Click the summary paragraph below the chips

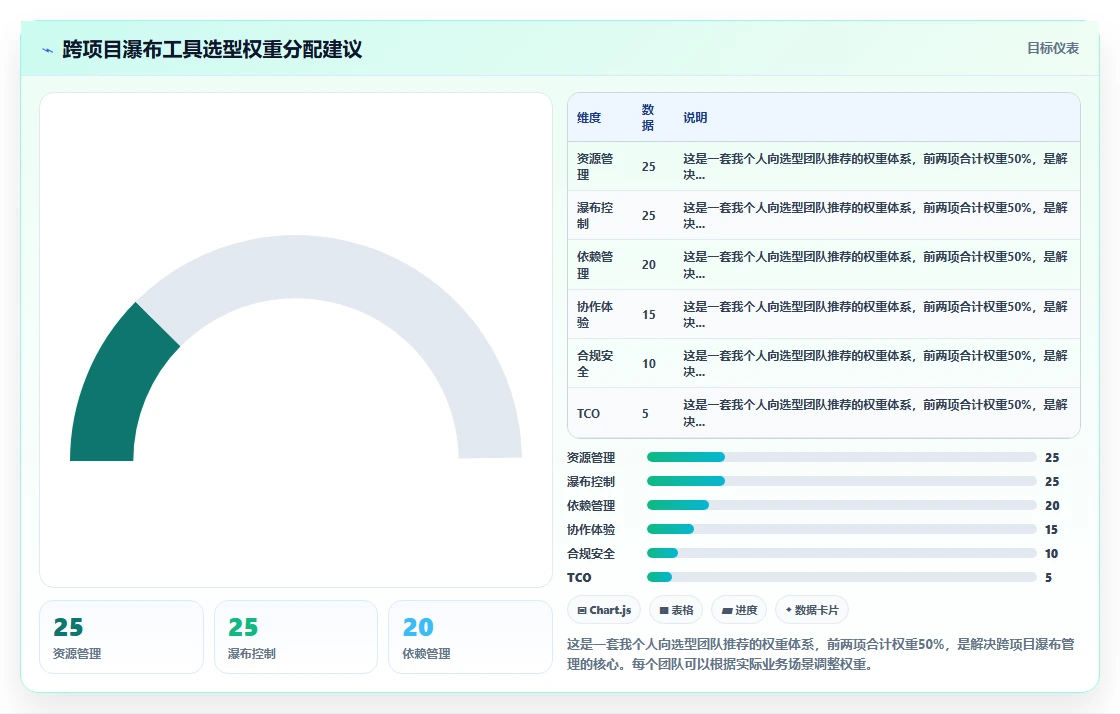(821, 654)
